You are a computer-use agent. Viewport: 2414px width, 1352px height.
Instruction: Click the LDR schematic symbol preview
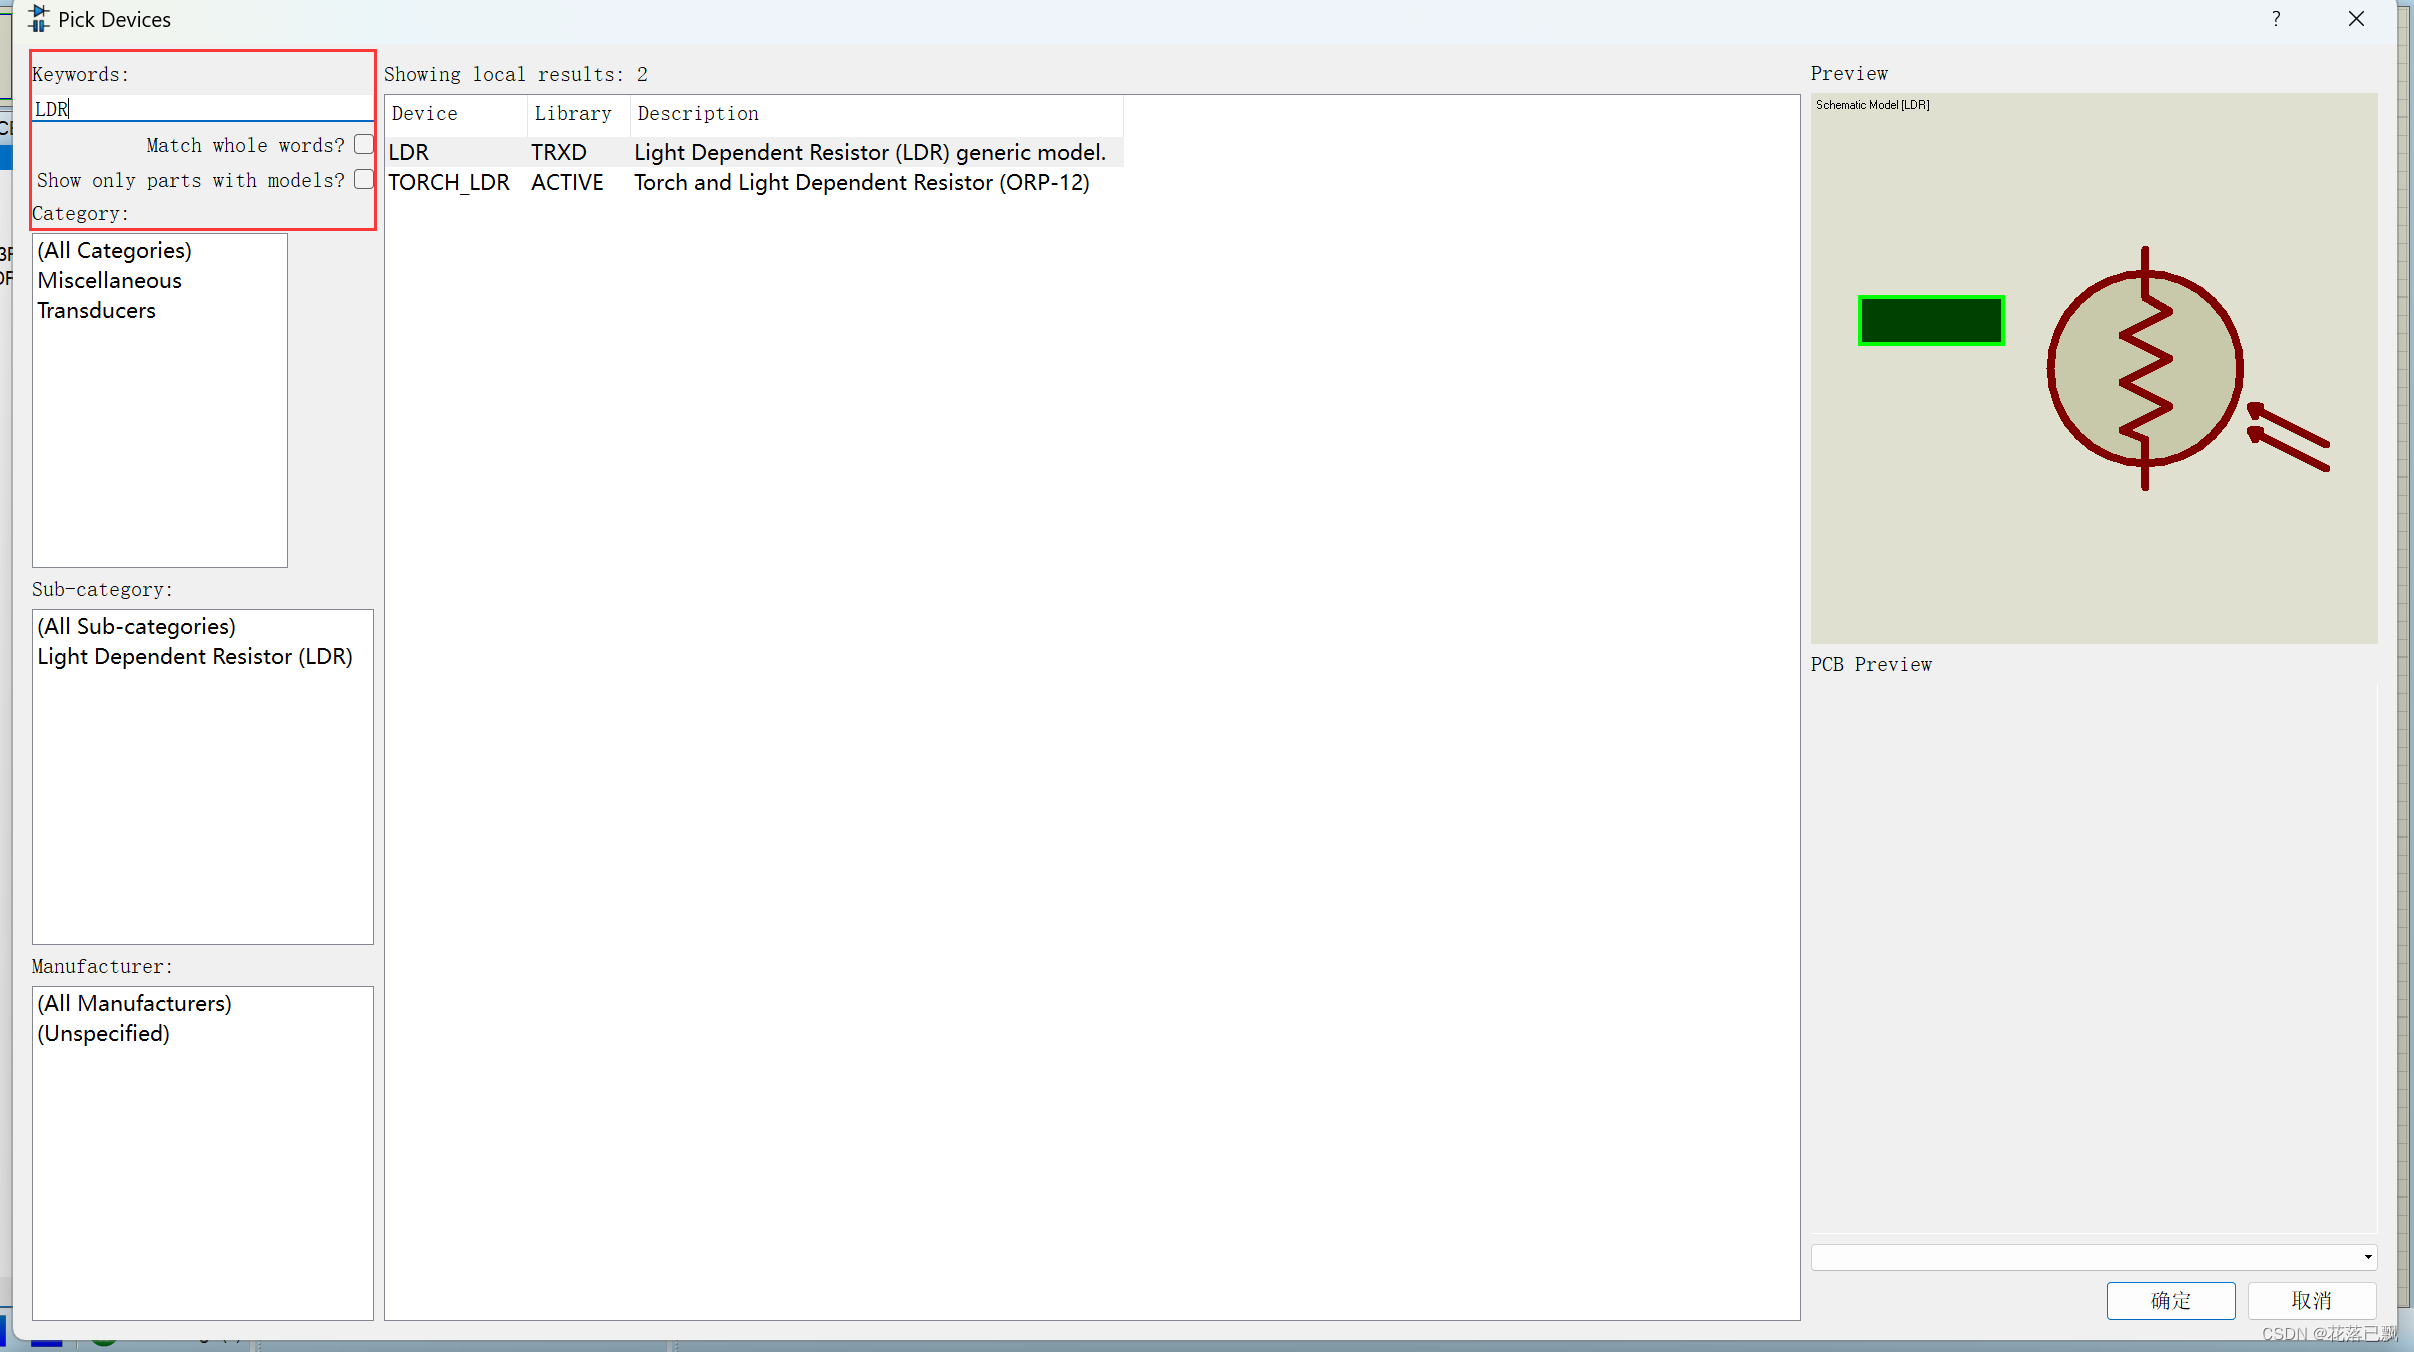click(2145, 368)
